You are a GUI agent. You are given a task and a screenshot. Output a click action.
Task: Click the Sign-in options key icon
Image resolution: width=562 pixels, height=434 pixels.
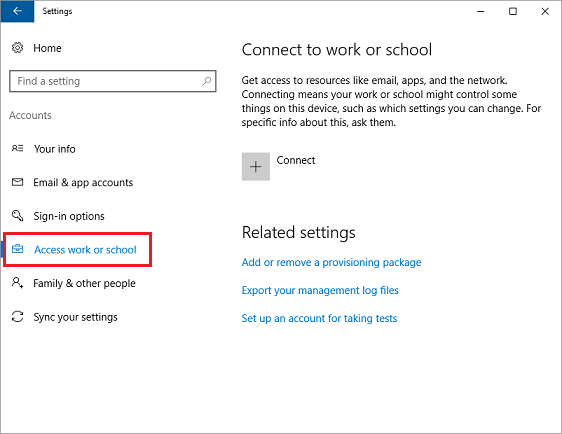tap(17, 215)
